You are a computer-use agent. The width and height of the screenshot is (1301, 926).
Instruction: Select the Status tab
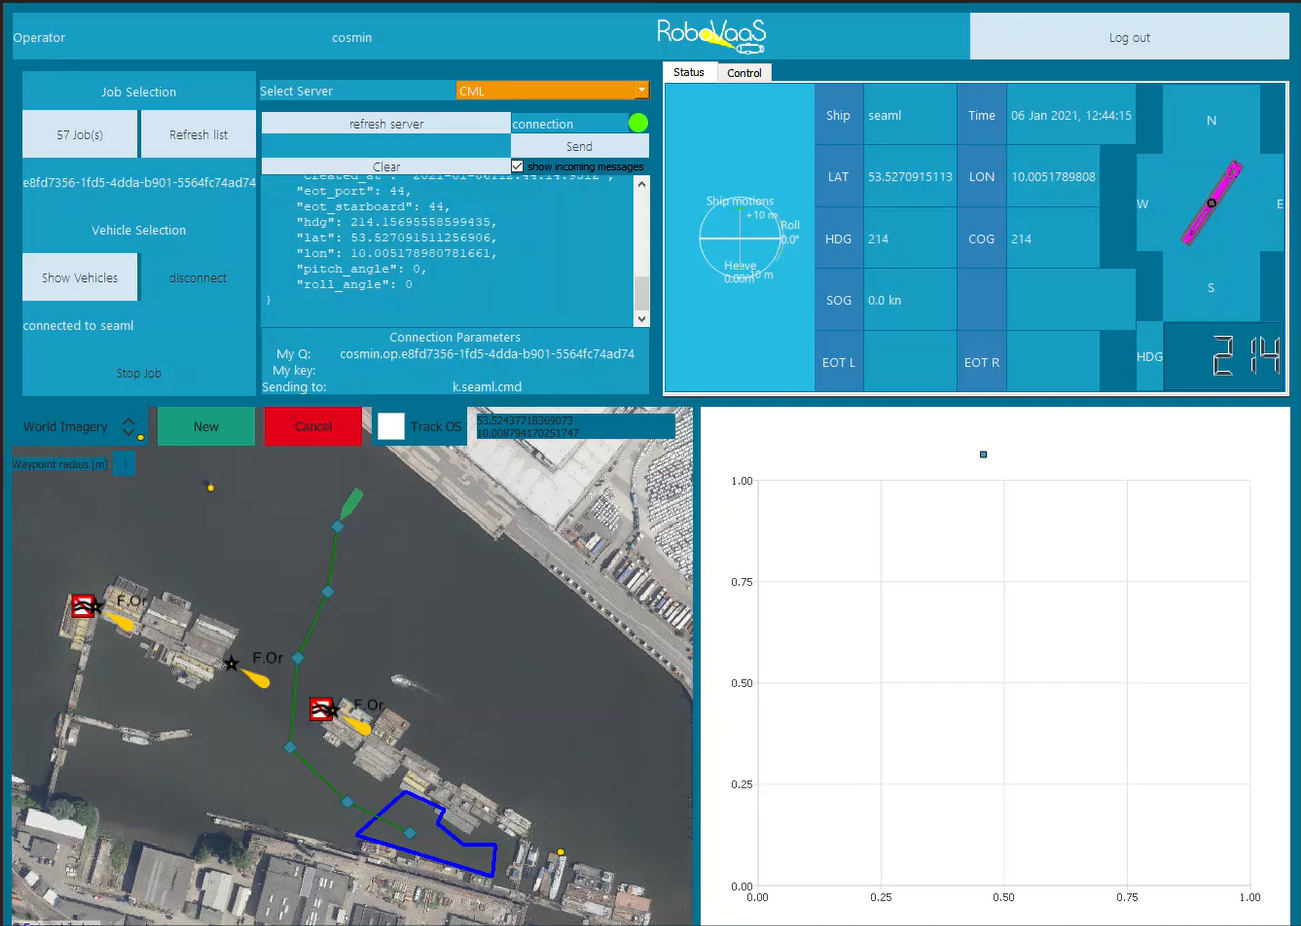point(688,73)
